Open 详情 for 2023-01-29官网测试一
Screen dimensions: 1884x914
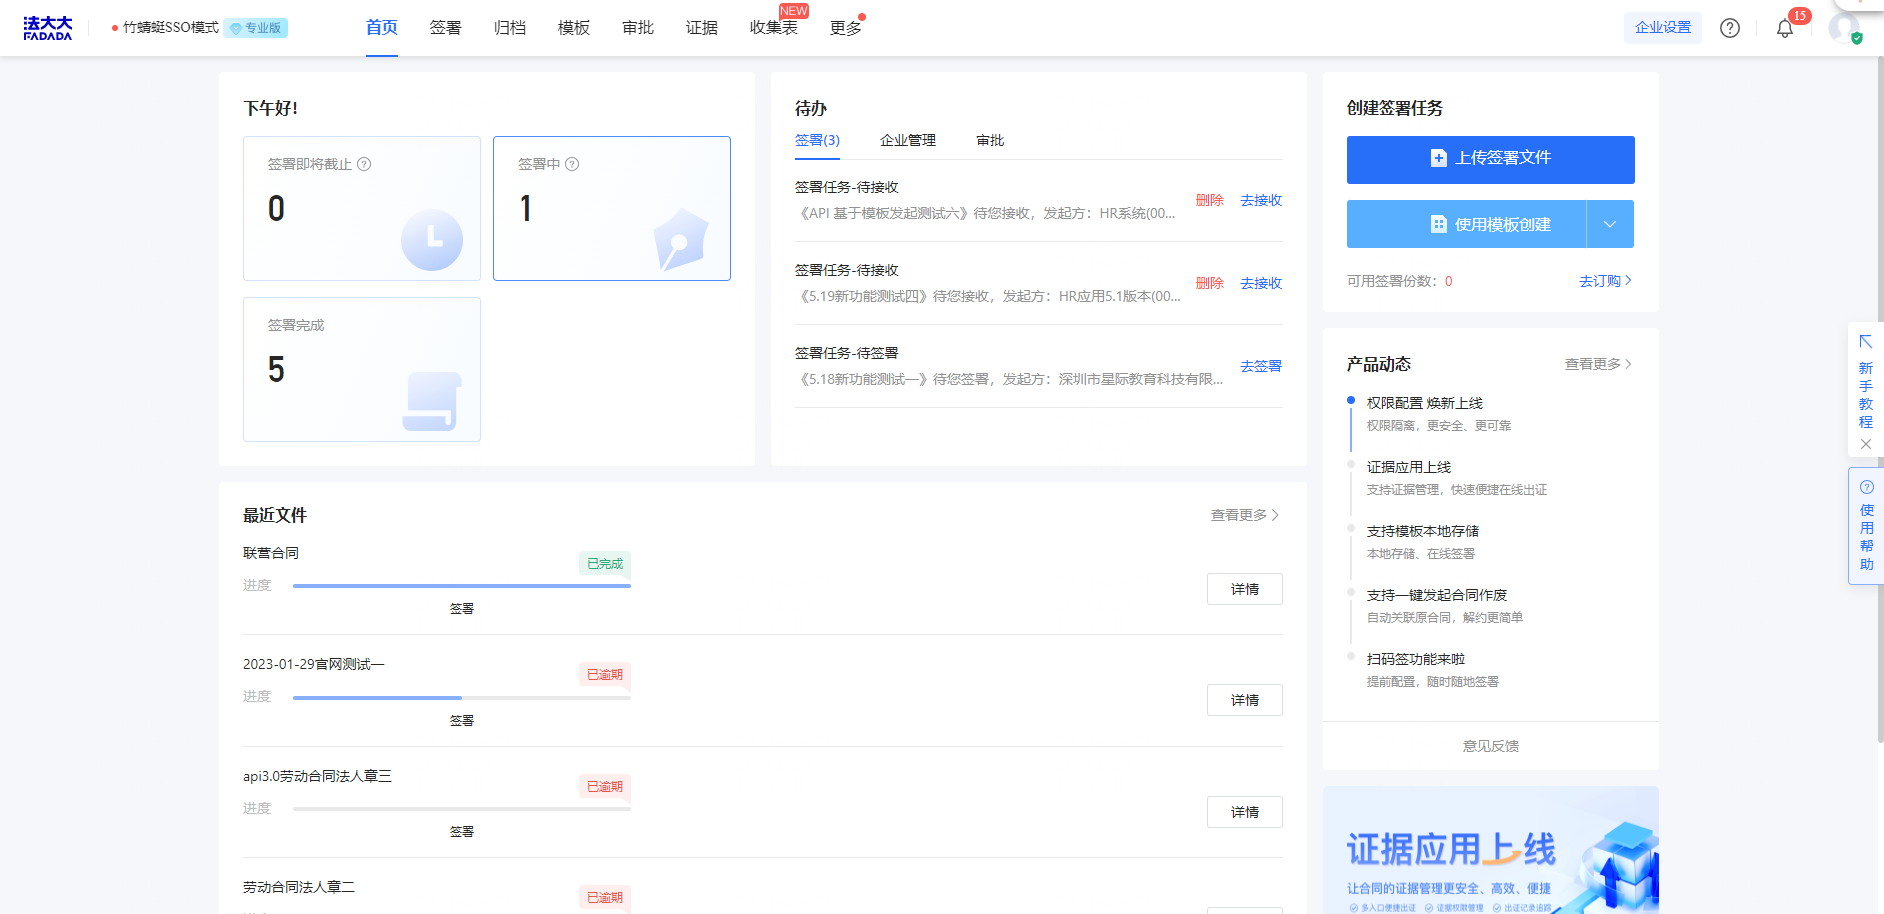tap(1245, 700)
